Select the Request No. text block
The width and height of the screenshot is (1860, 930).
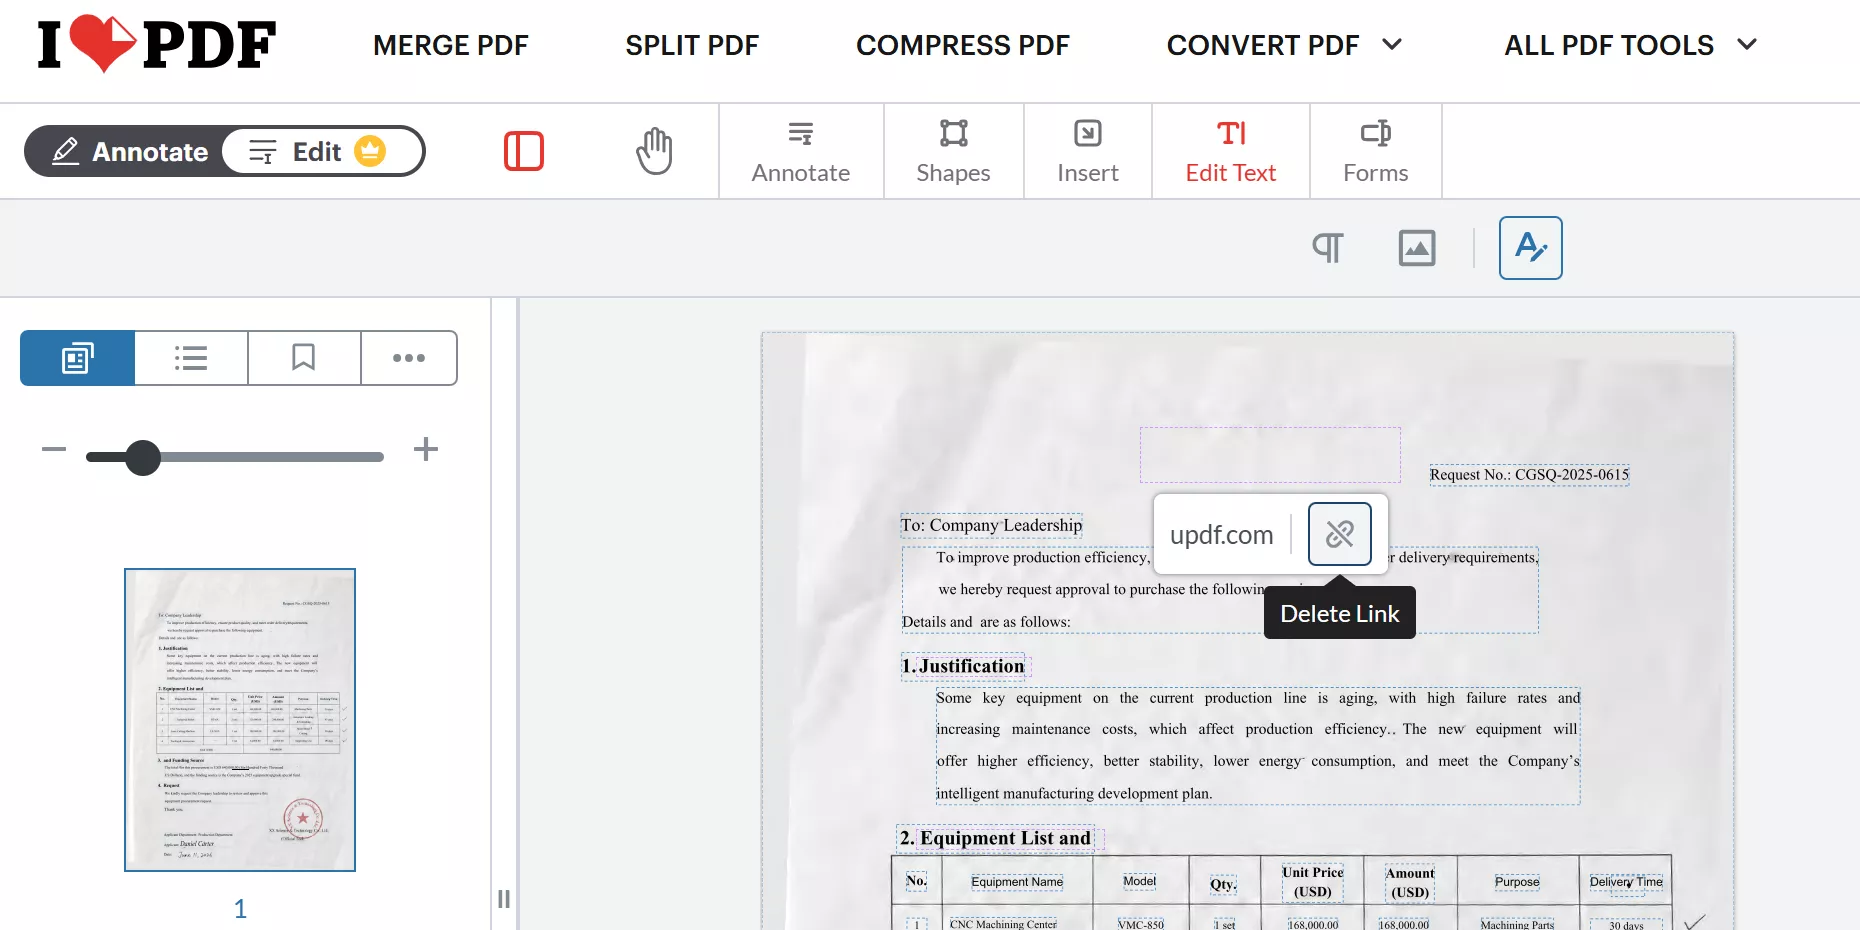pyautogui.click(x=1529, y=475)
